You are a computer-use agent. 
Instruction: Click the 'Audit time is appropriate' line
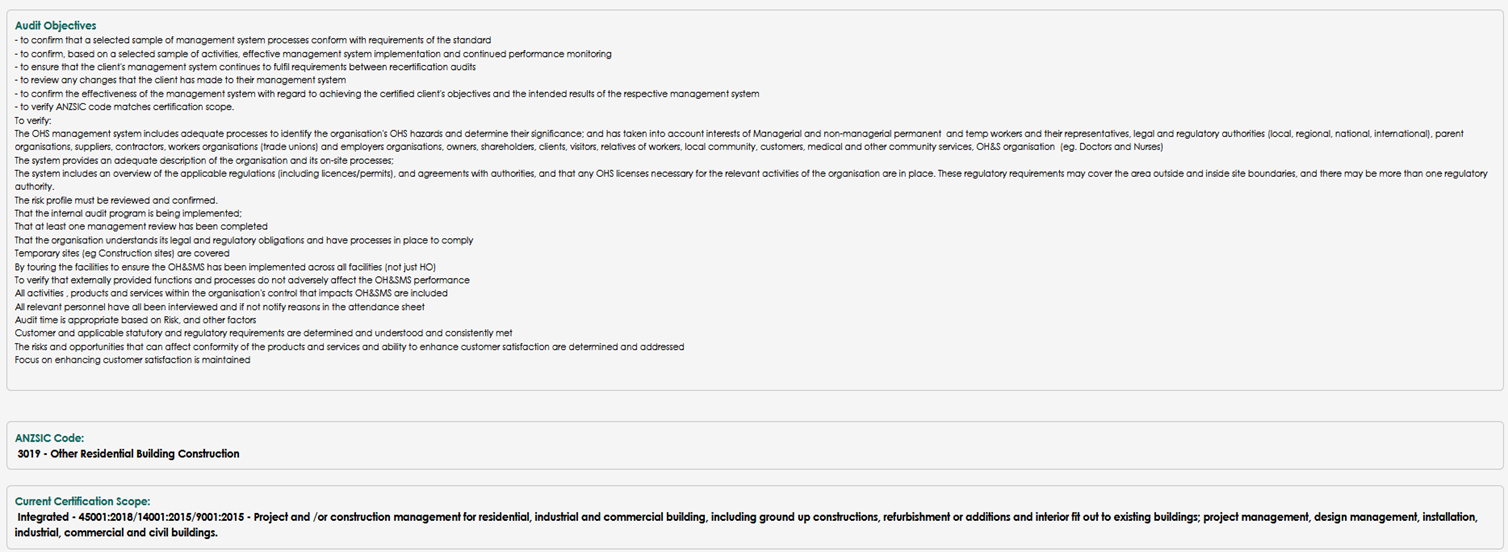[135, 320]
